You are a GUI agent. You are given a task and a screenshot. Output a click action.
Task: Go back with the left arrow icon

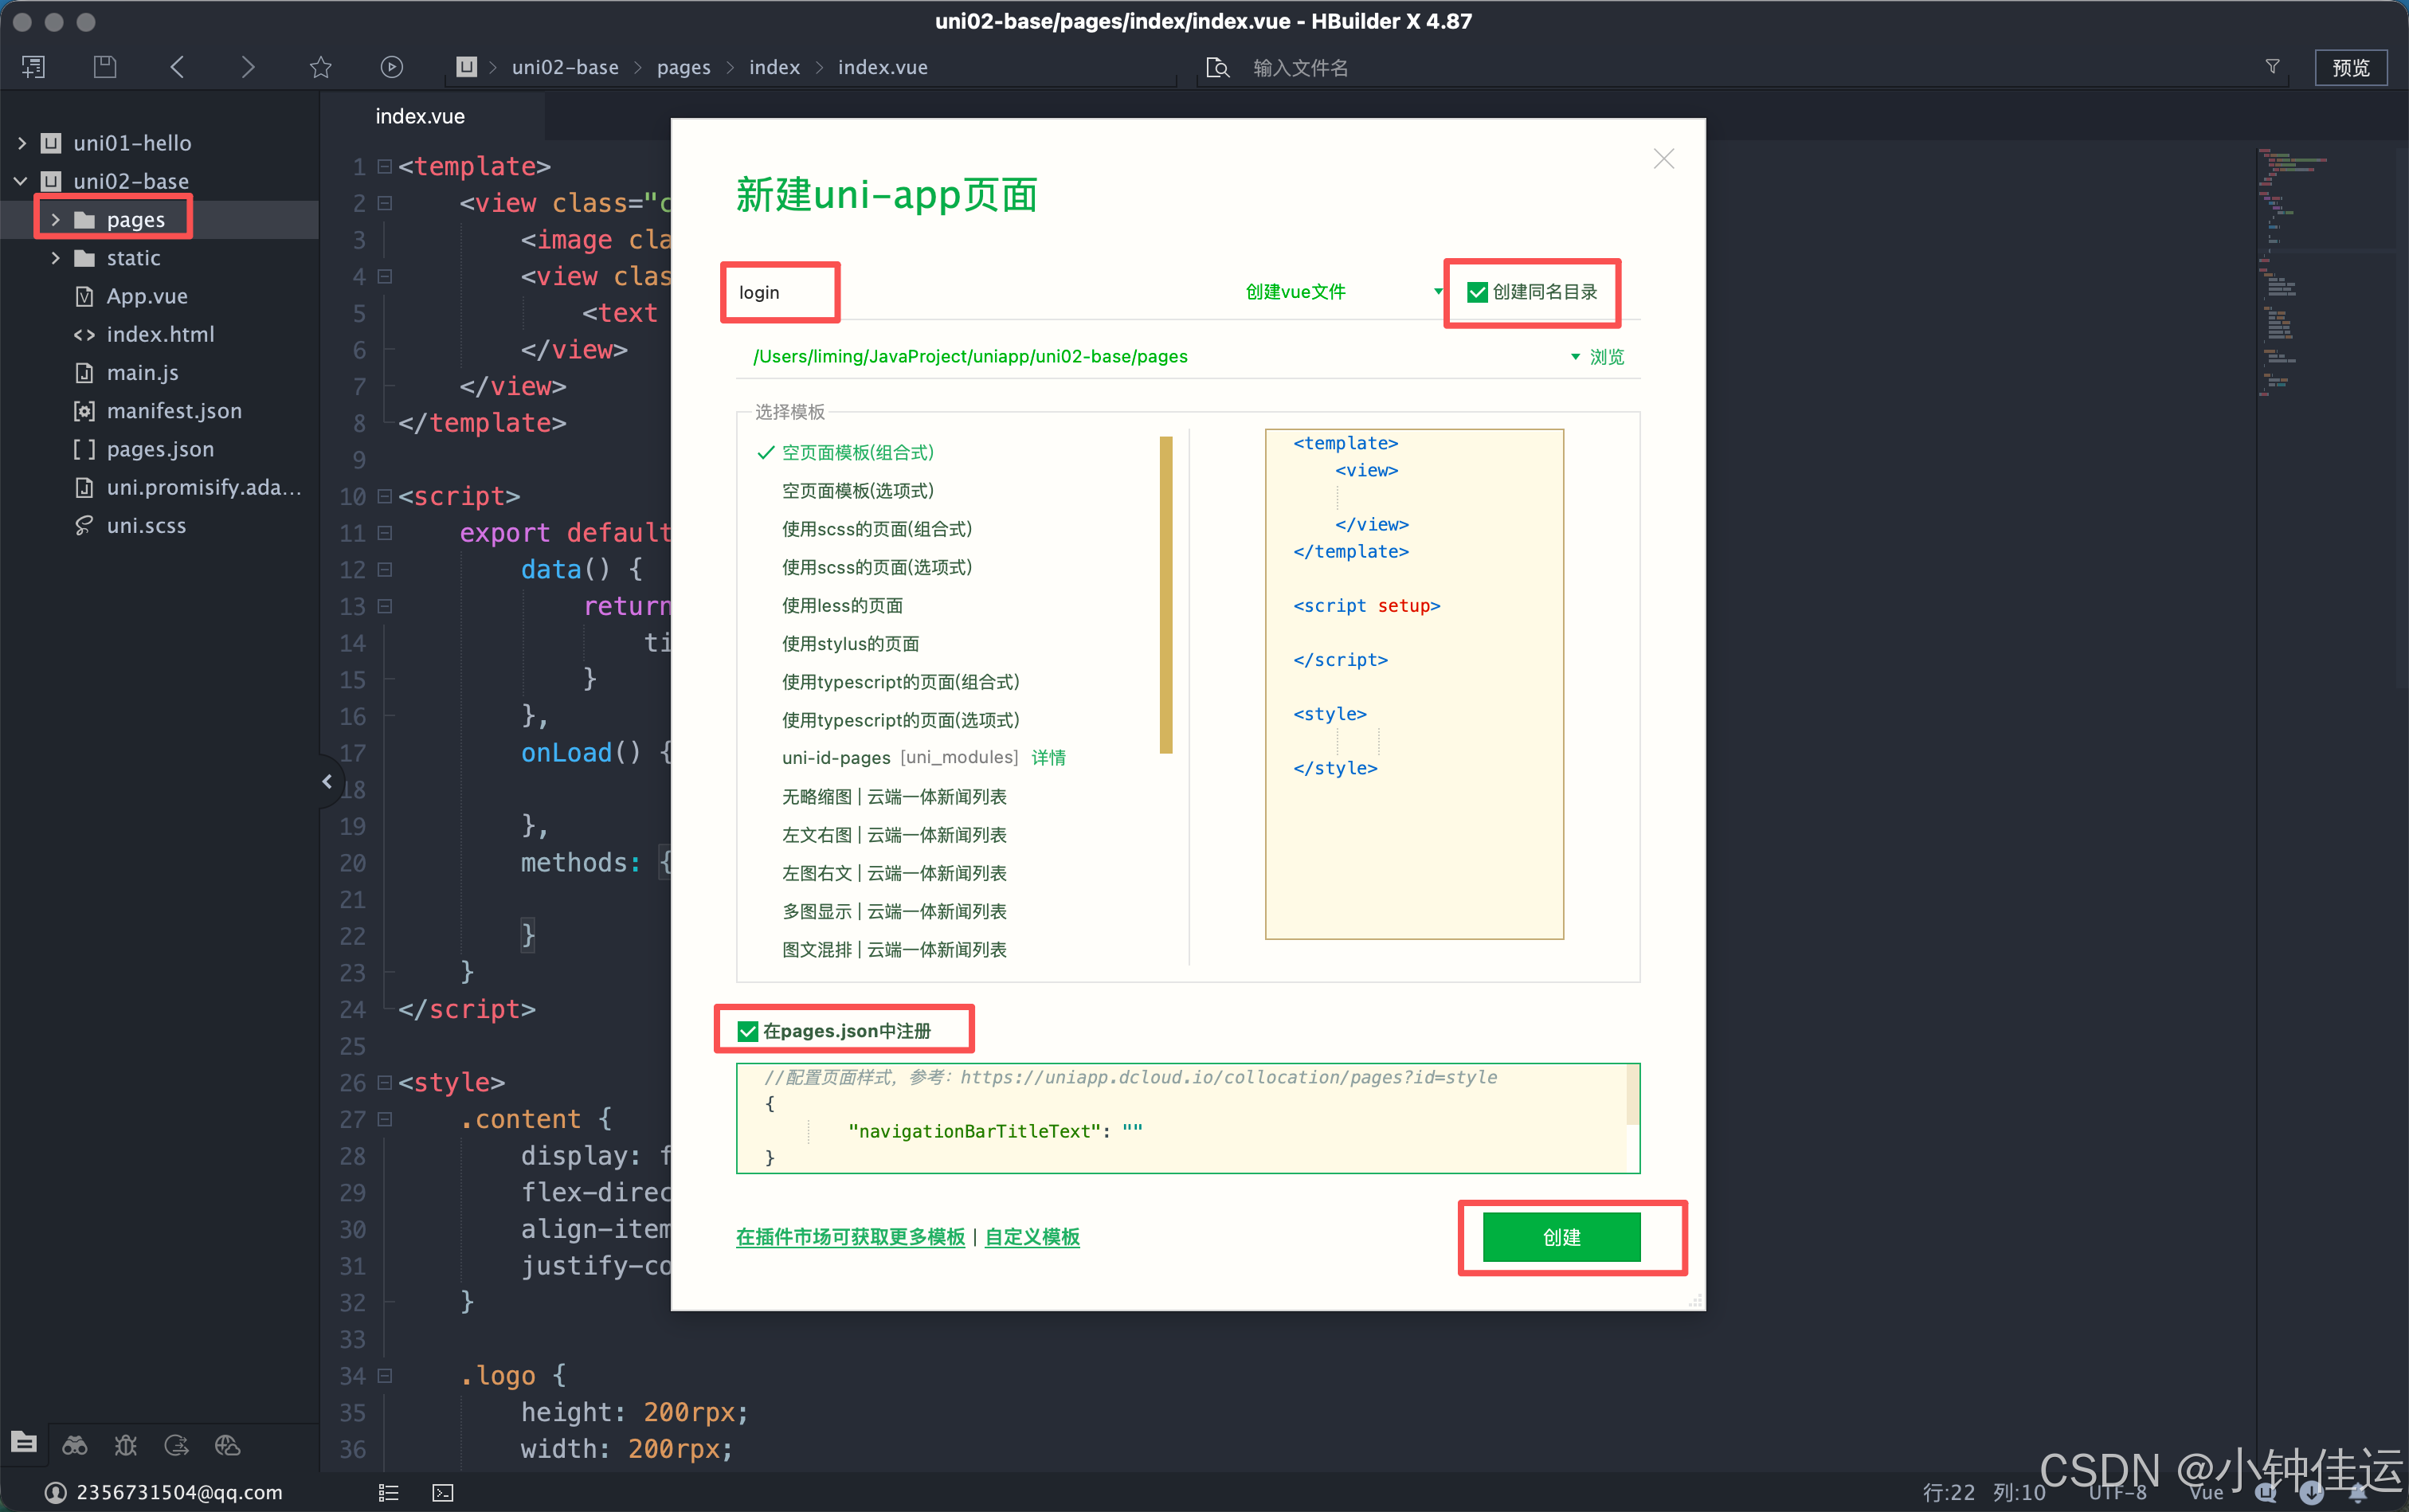(177, 67)
